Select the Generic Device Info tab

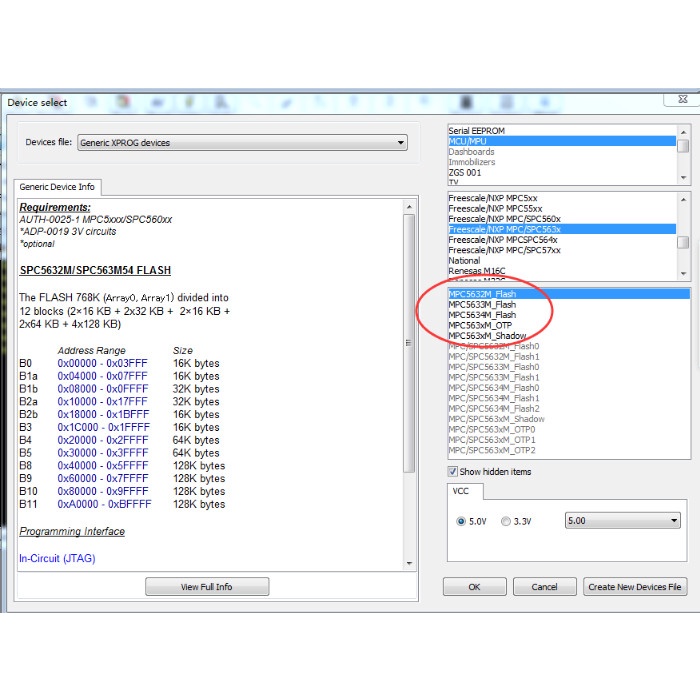[58, 187]
